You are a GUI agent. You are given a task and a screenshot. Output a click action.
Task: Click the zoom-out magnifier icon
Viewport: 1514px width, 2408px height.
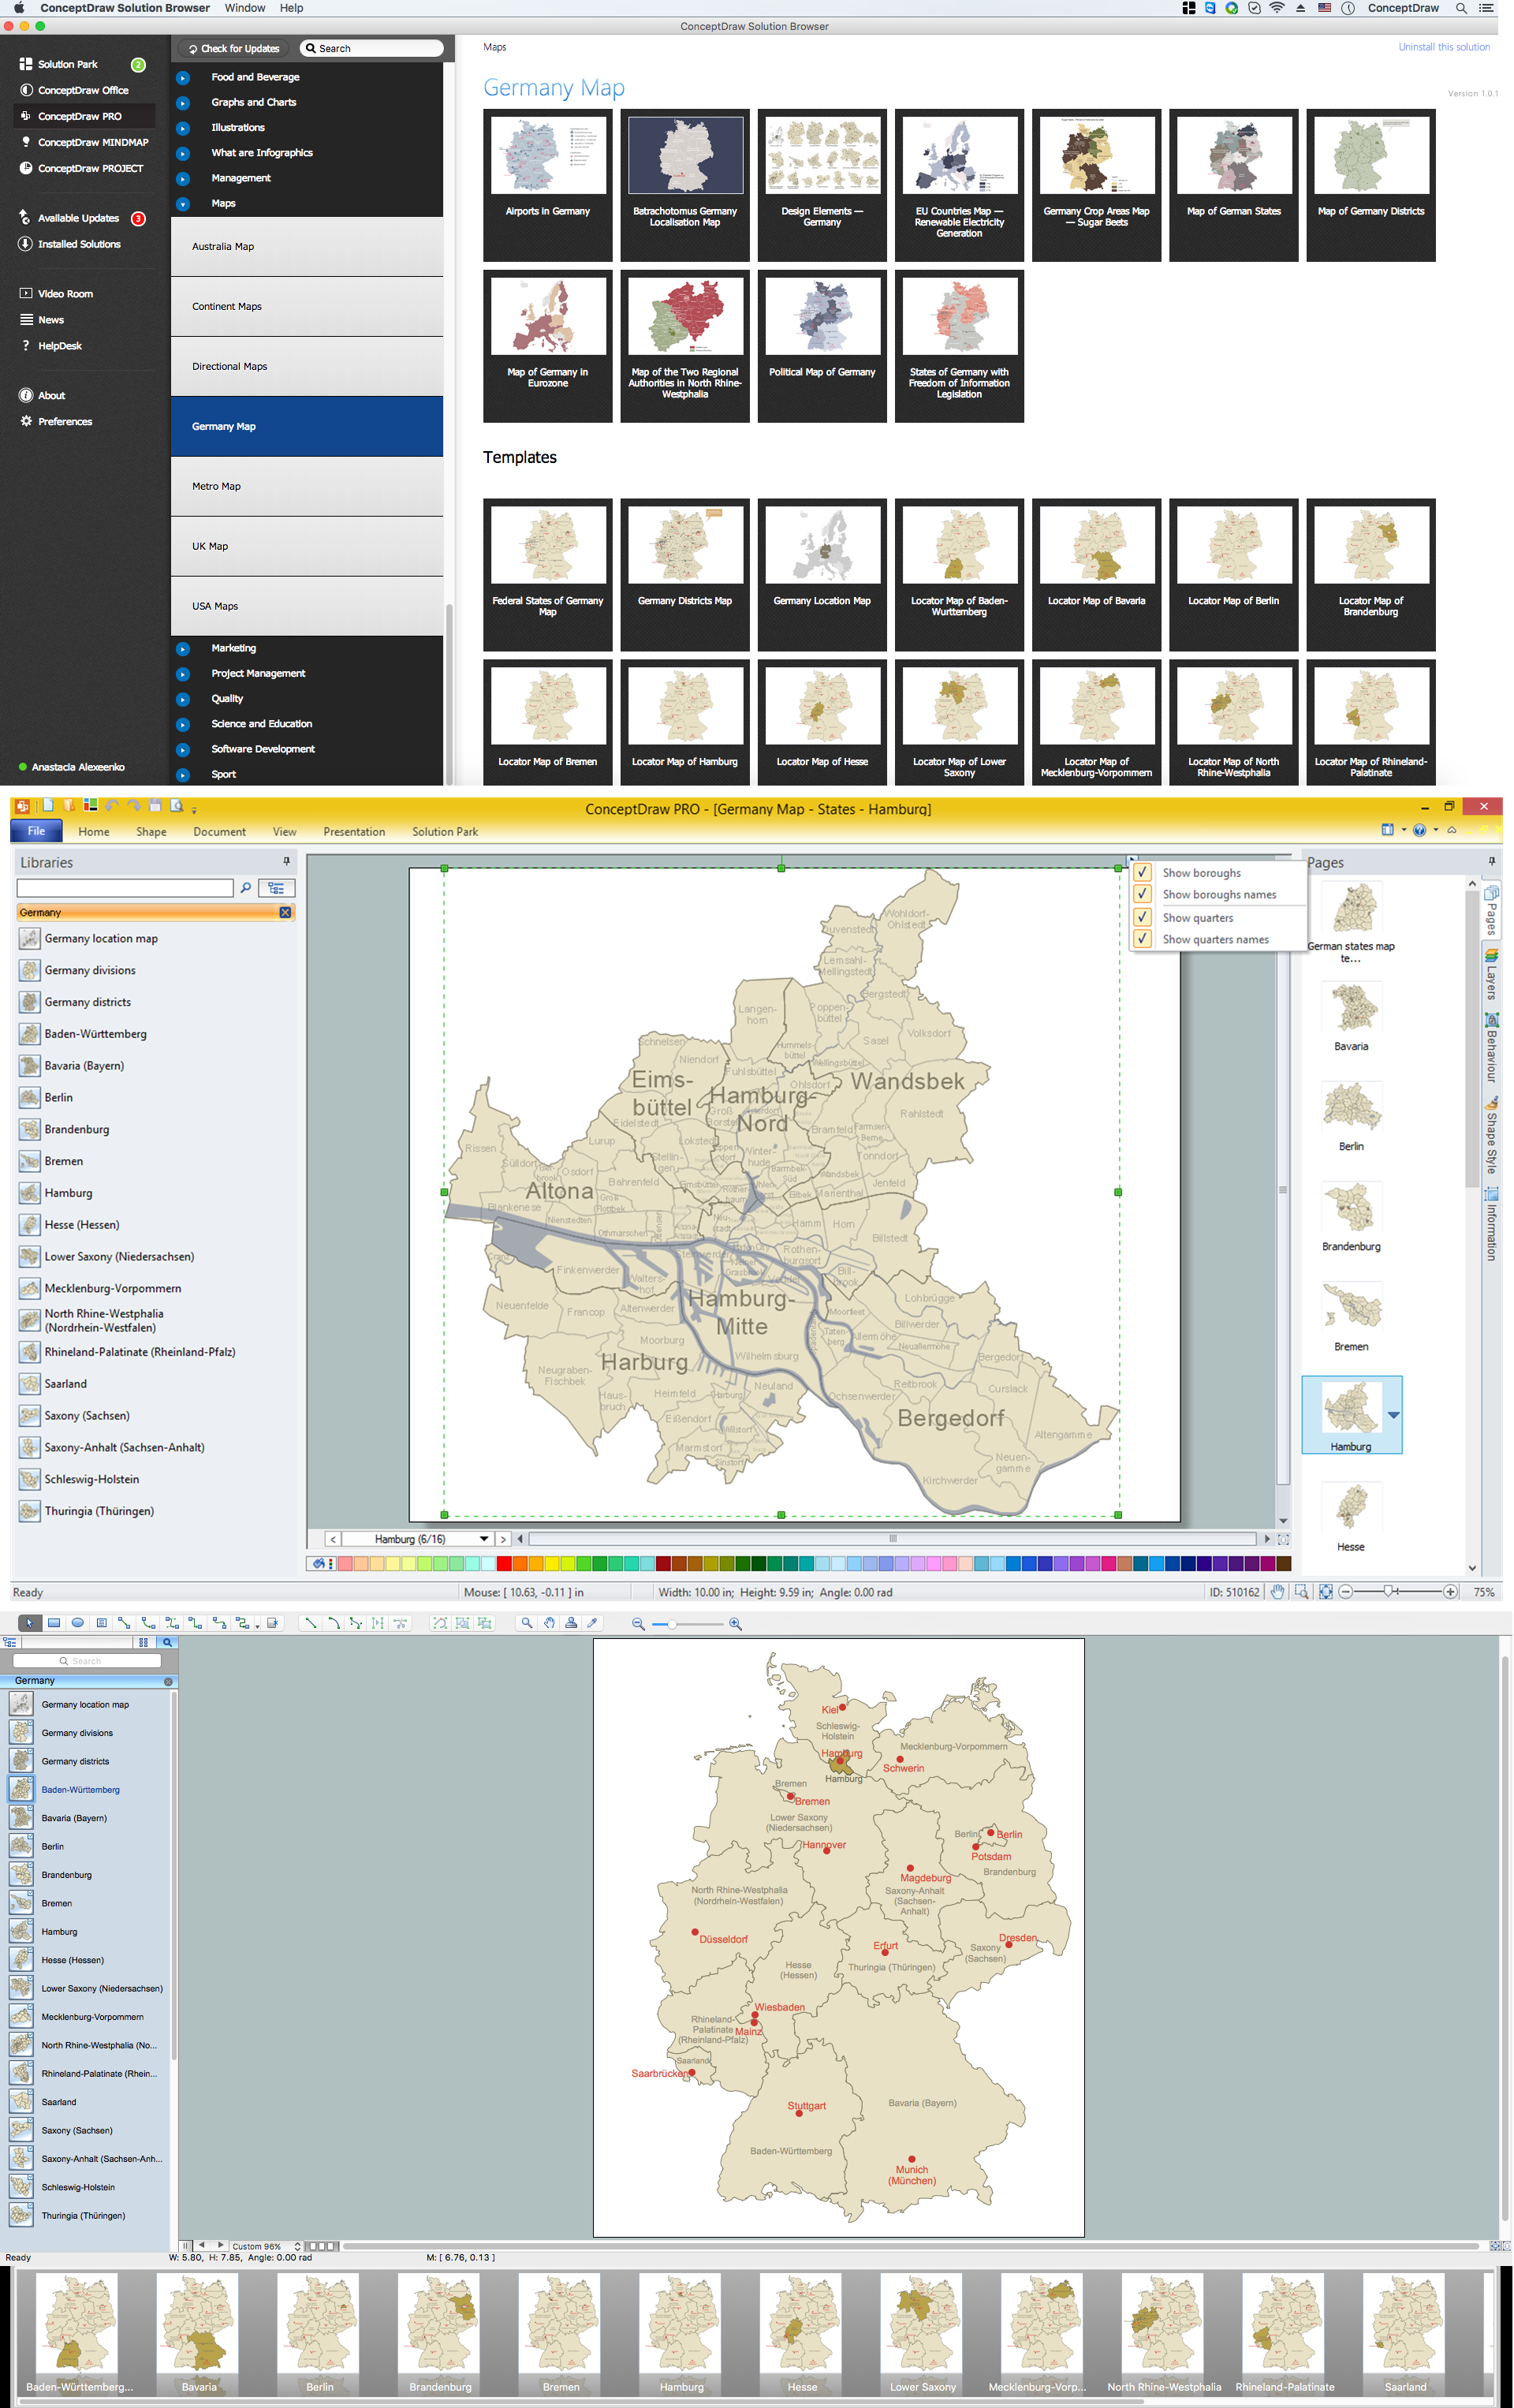click(638, 1624)
